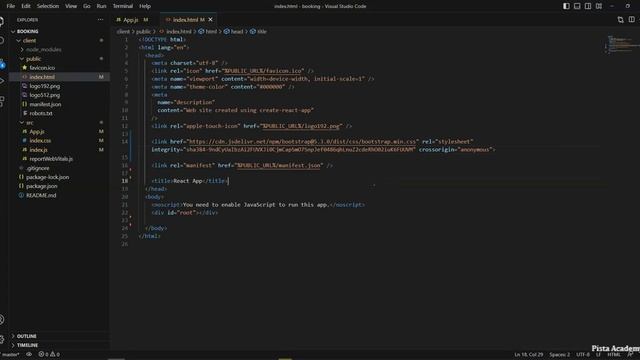Screen dimensions: 640x360
Task: Click the Ln 18, Col 29 status entry
Action: pyautogui.click(x=529, y=354)
